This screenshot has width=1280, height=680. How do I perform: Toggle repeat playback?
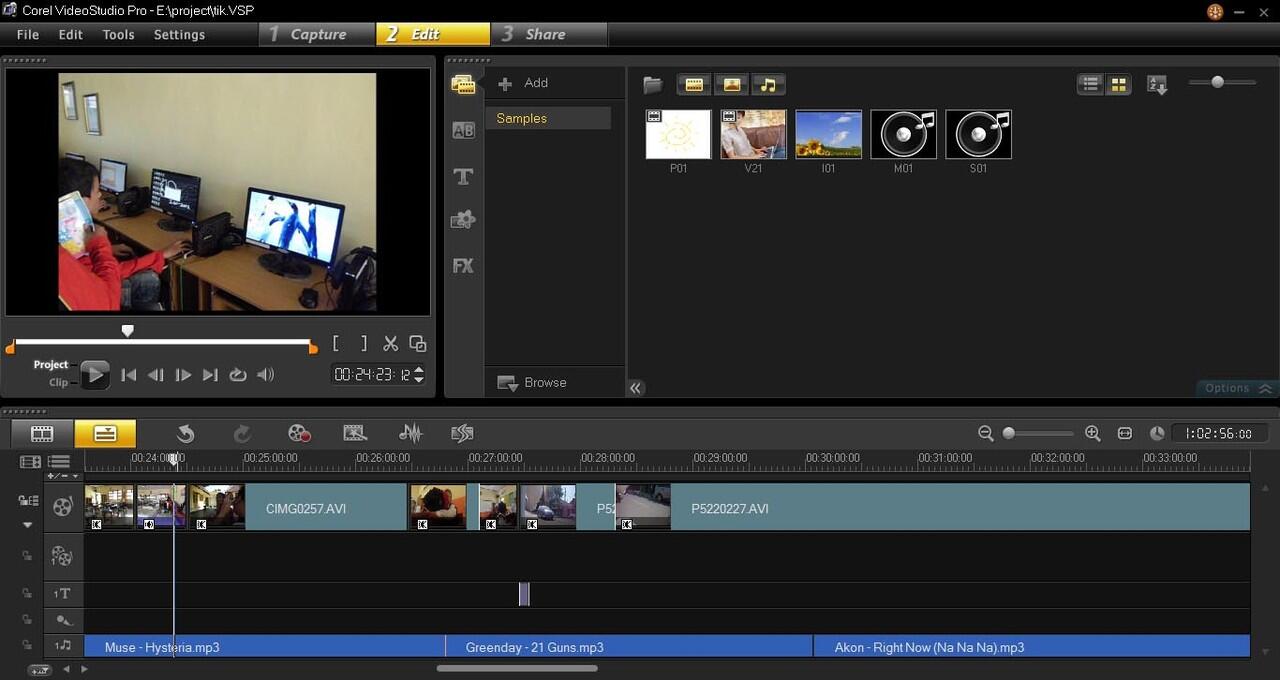point(237,375)
